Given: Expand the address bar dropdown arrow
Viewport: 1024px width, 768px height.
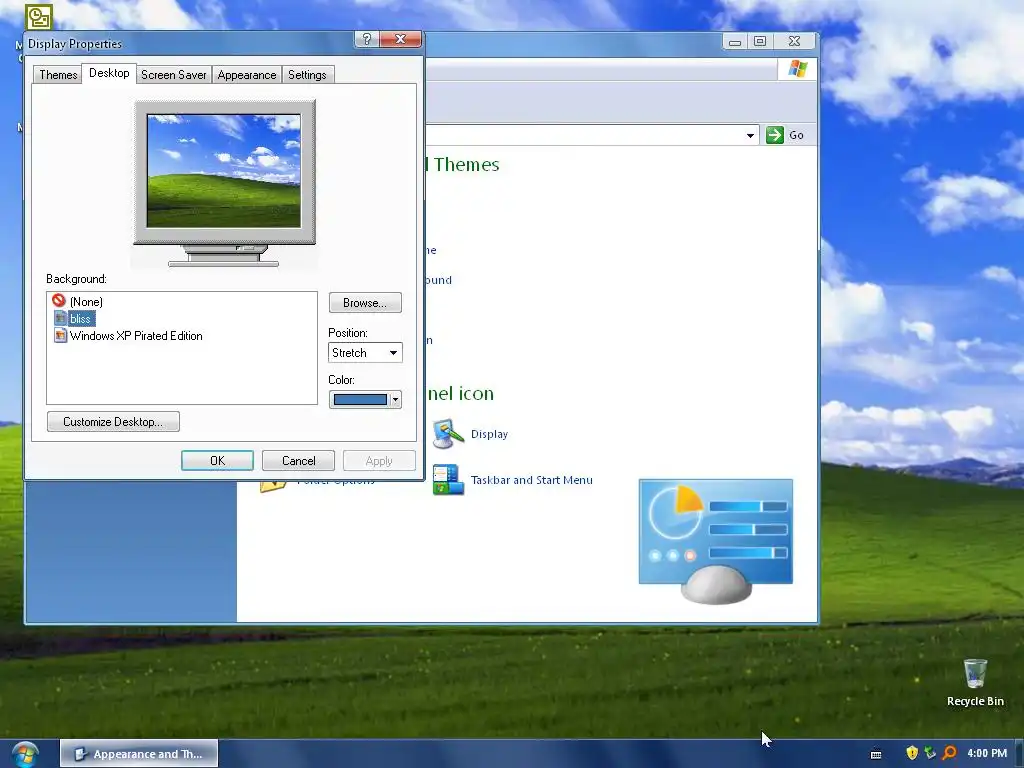Looking at the screenshot, I should click(x=750, y=136).
